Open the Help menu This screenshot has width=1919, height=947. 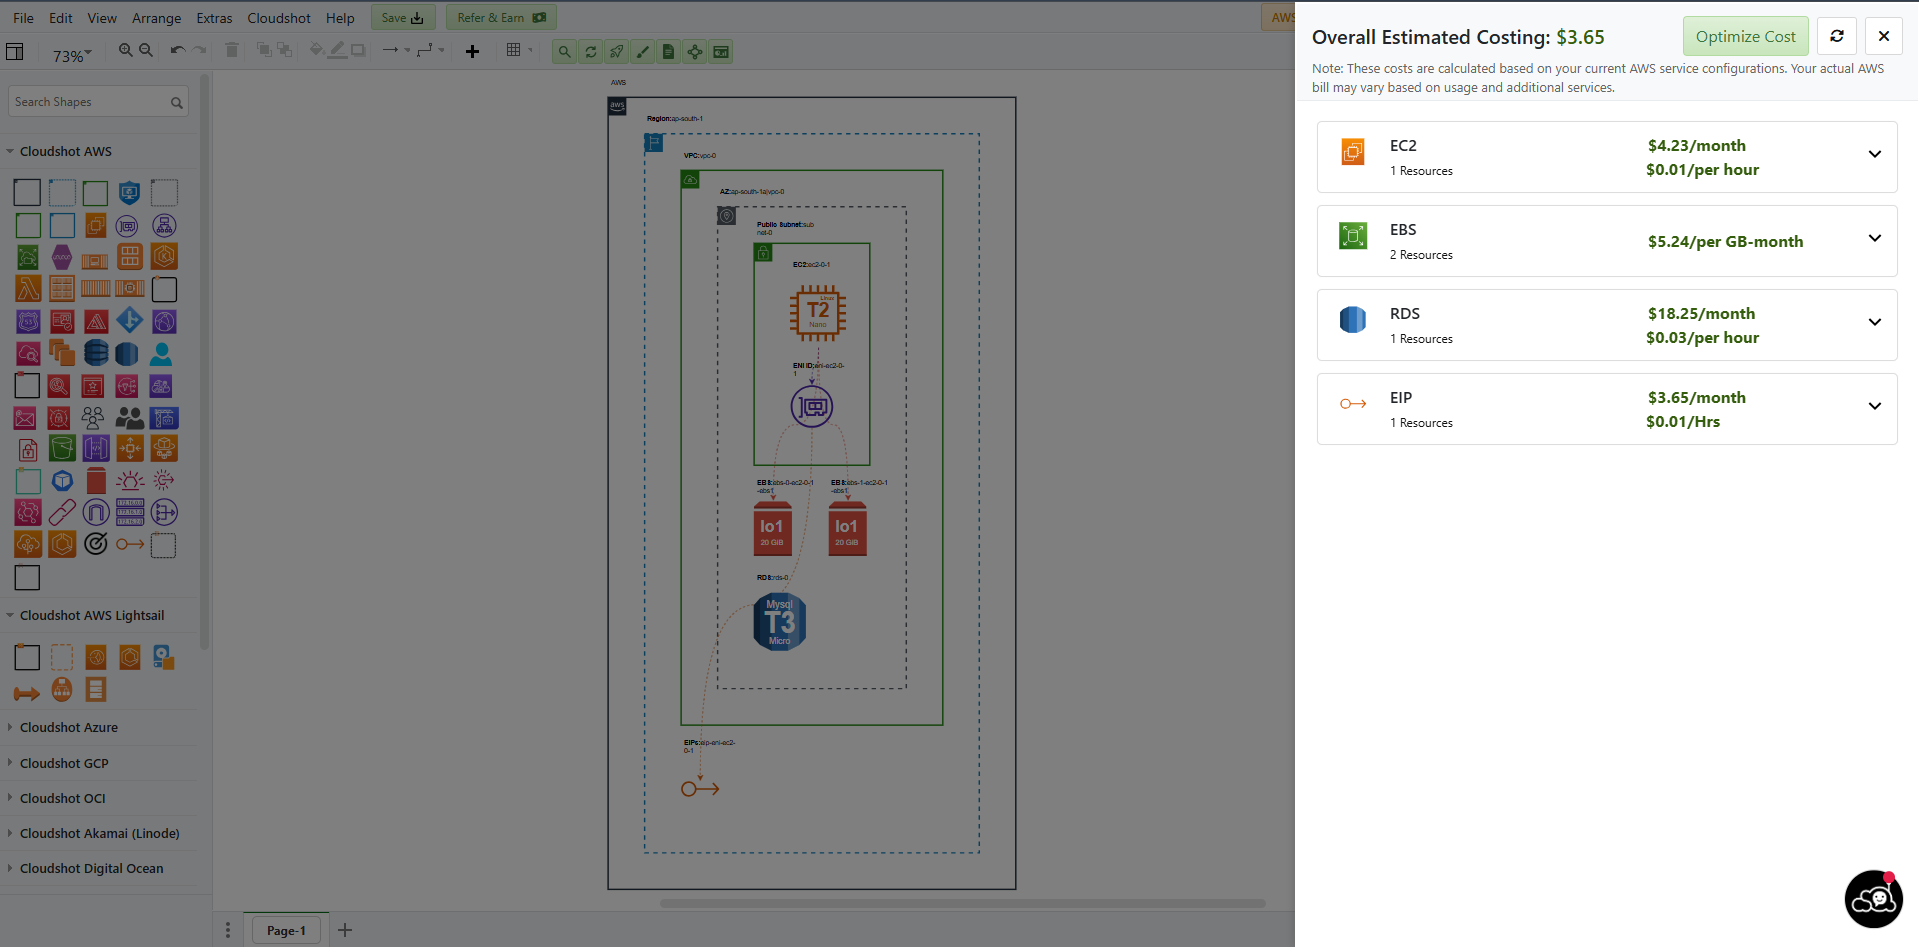340,18
